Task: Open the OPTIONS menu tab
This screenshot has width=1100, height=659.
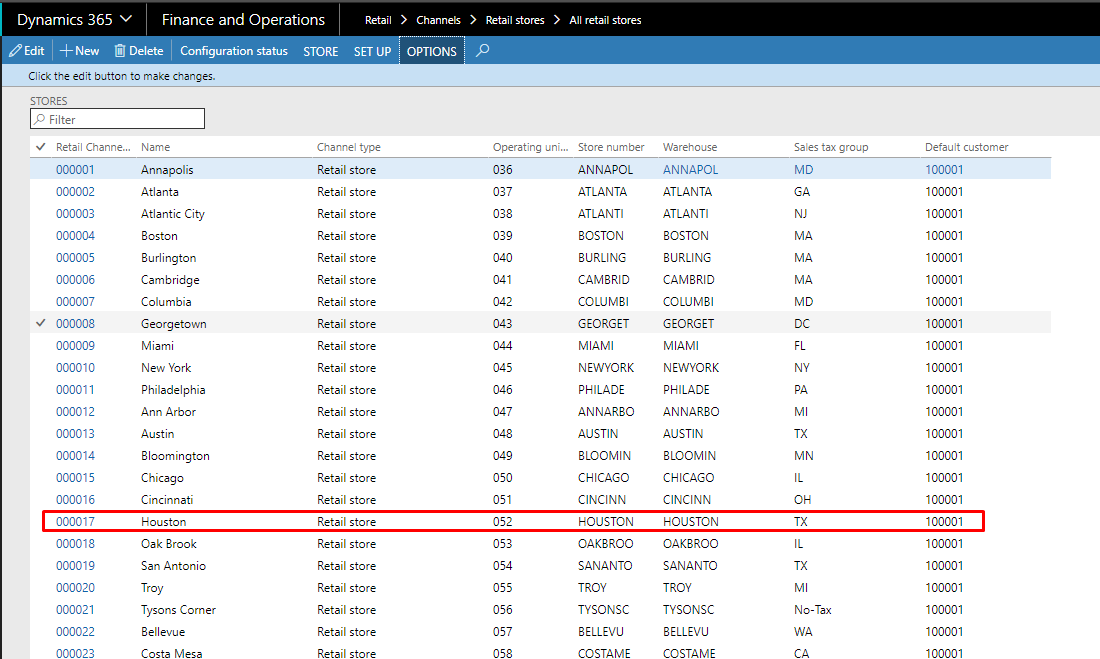Action: (x=431, y=51)
